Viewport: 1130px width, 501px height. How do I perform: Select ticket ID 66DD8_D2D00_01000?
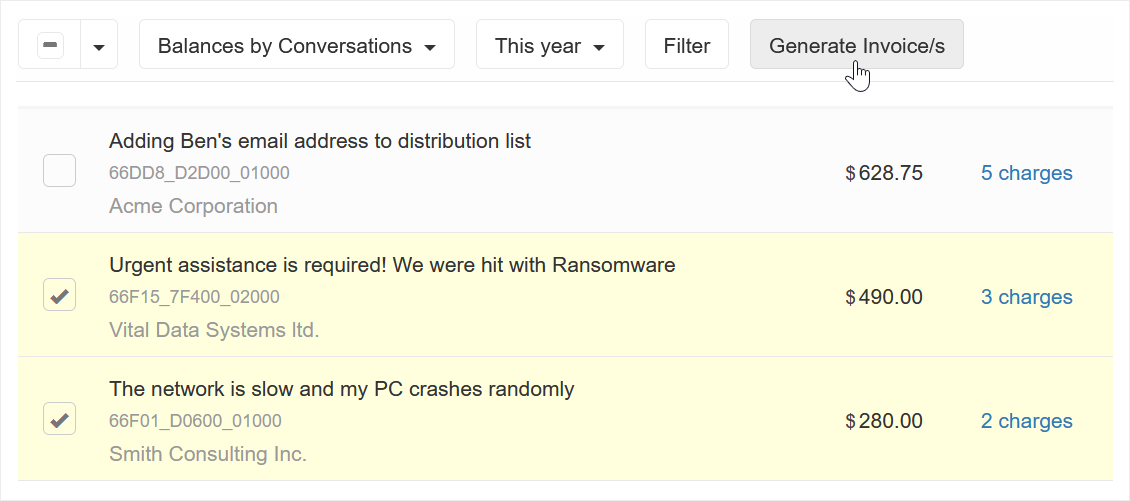click(x=199, y=173)
